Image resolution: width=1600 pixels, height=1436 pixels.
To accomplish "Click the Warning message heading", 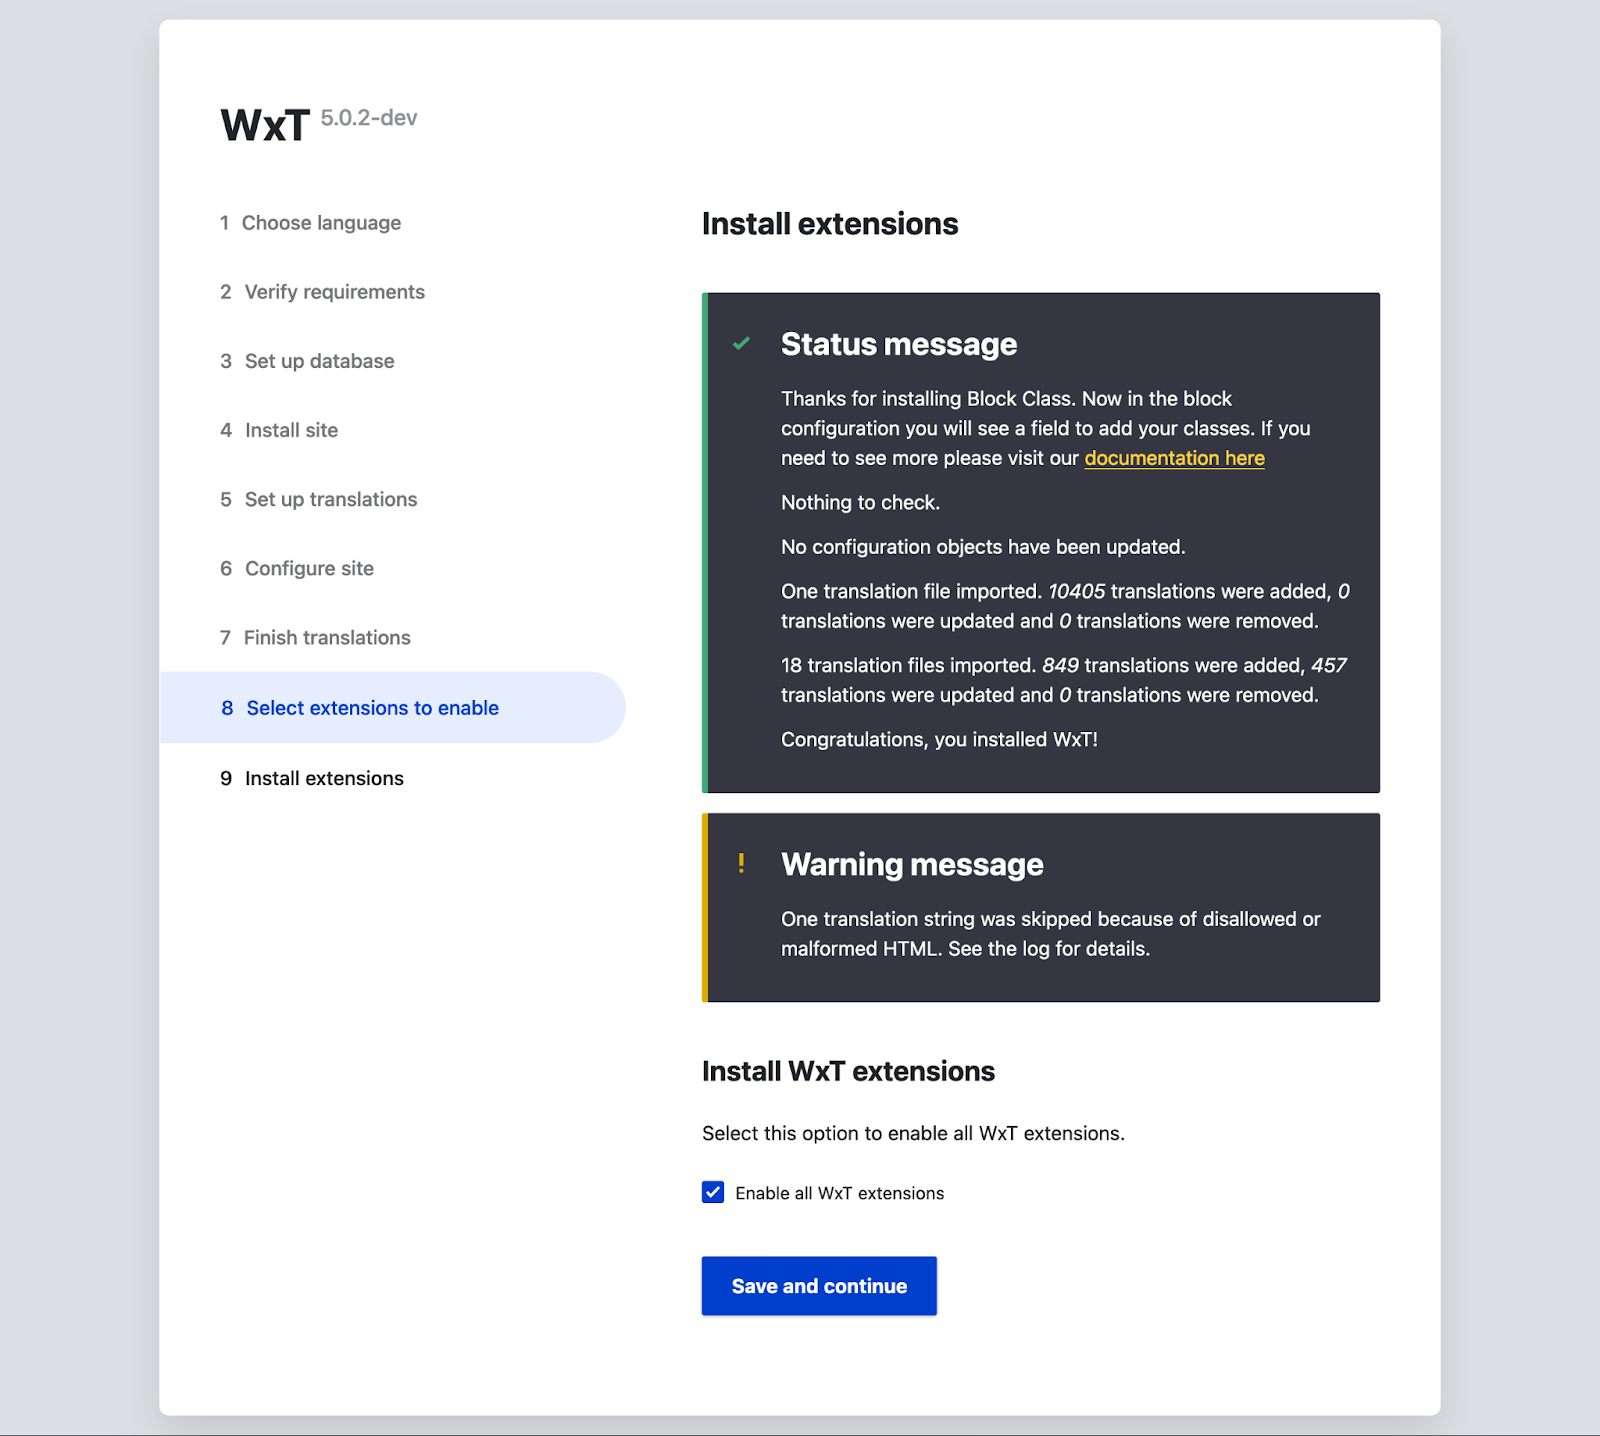I will 911,864.
